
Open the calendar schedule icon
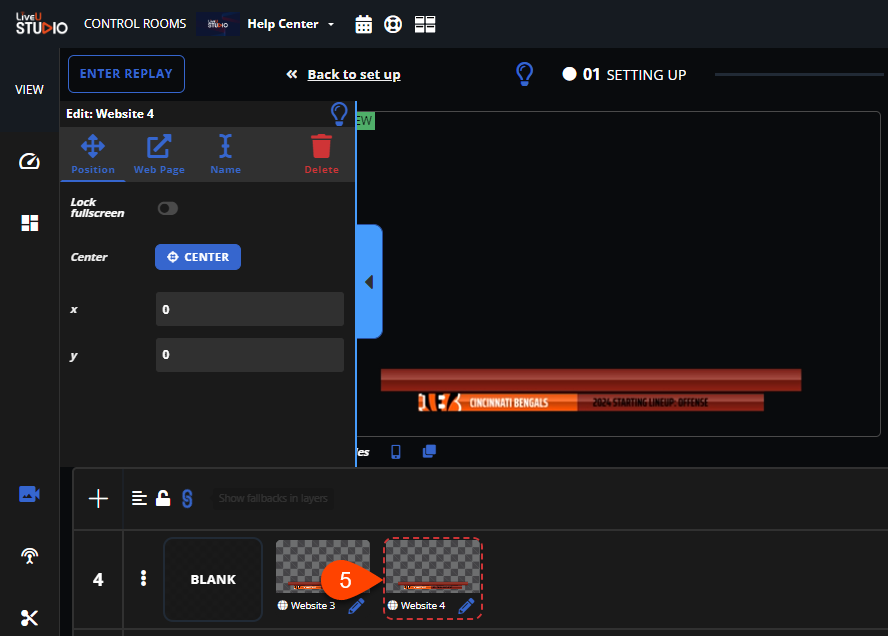tap(364, 24)
